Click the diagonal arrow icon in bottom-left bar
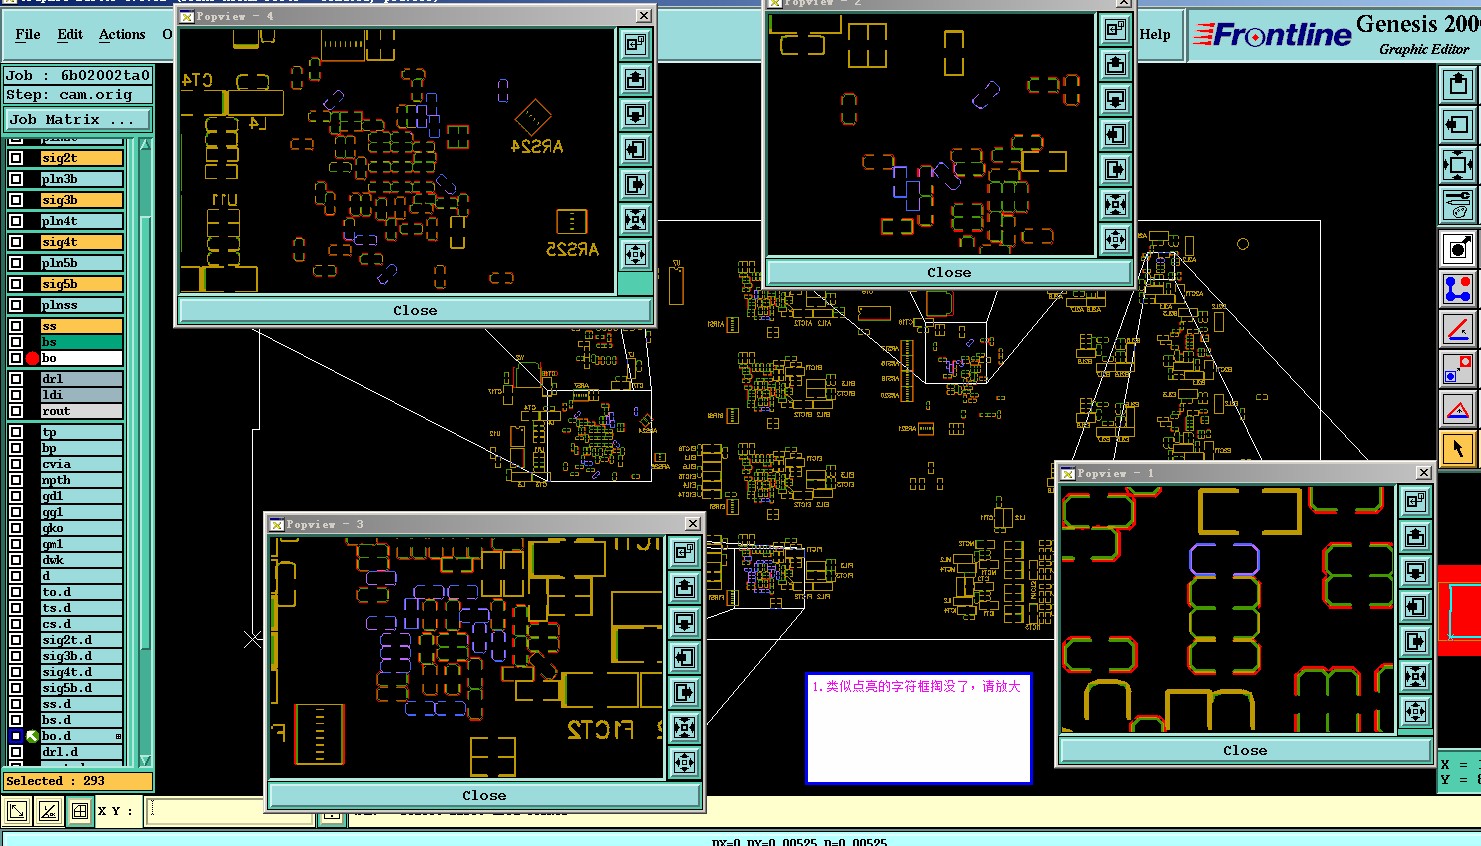This screenshot has height=846, width=1481. click(17, 811)
